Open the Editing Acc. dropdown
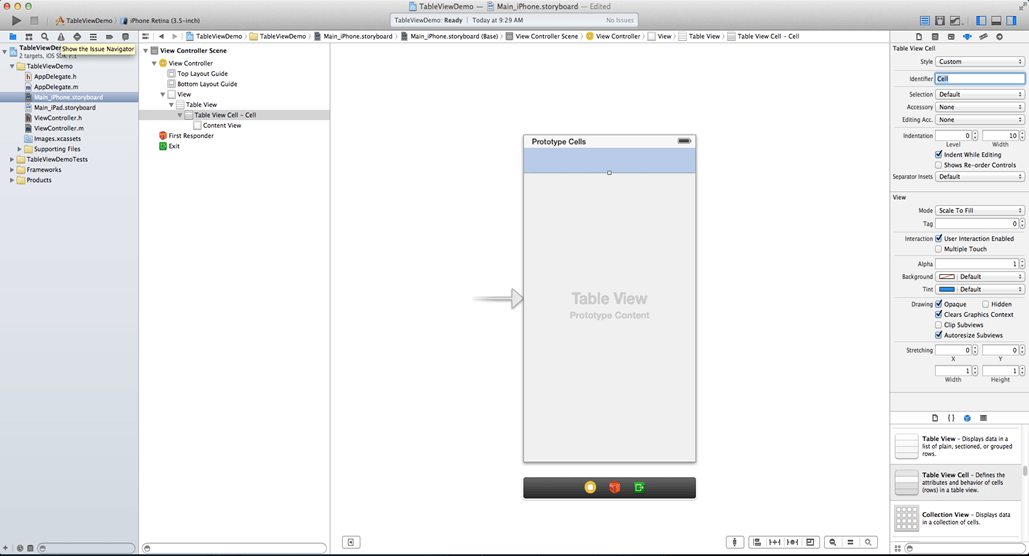The height and width of the screenshot is (556, 1029). (x=980, y=120)
